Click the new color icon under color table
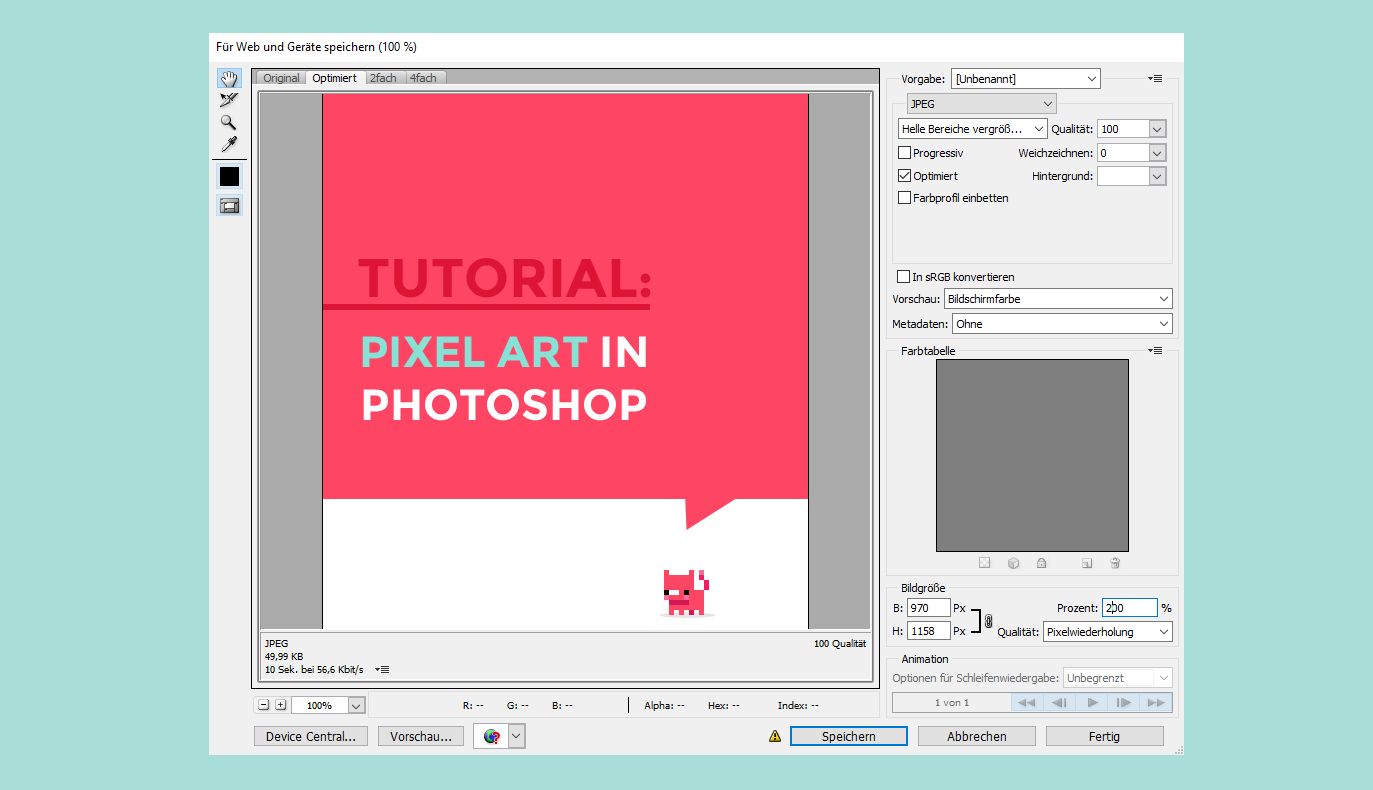Screen dimensions: 1373x790 1087,564
